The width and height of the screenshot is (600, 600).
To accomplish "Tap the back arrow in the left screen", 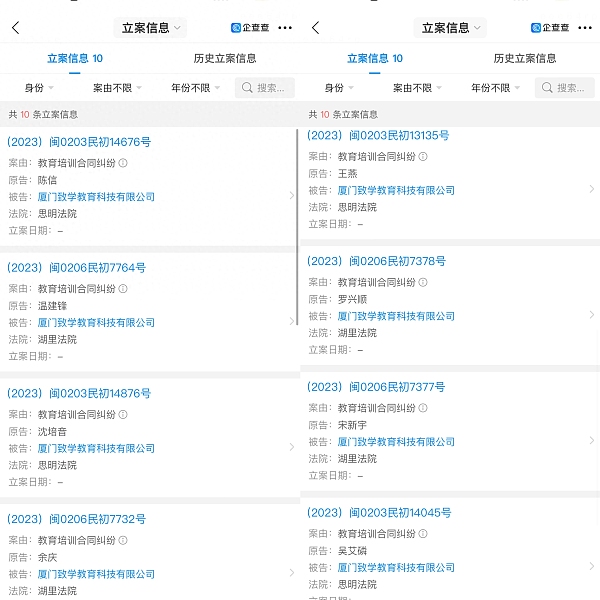I will (16, 28).
